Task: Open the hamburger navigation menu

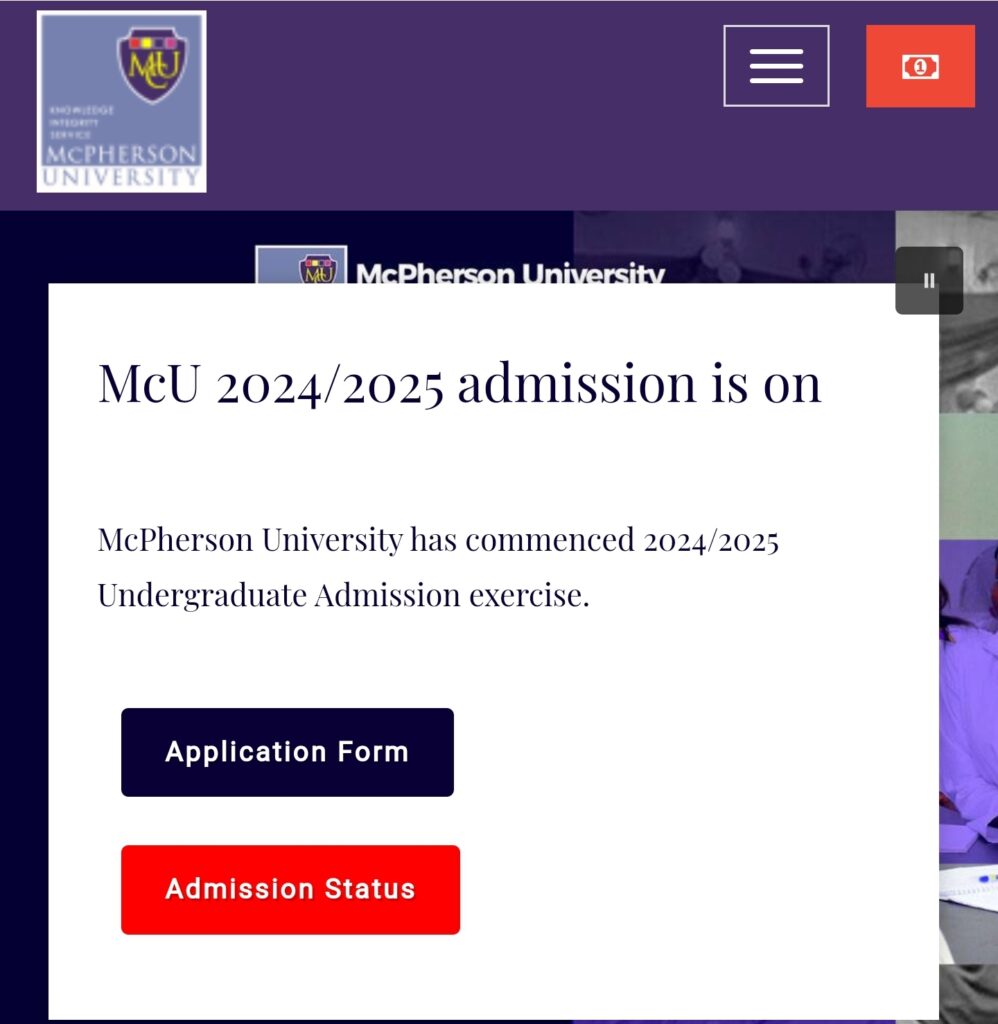Action: click(x=776, y=66)
